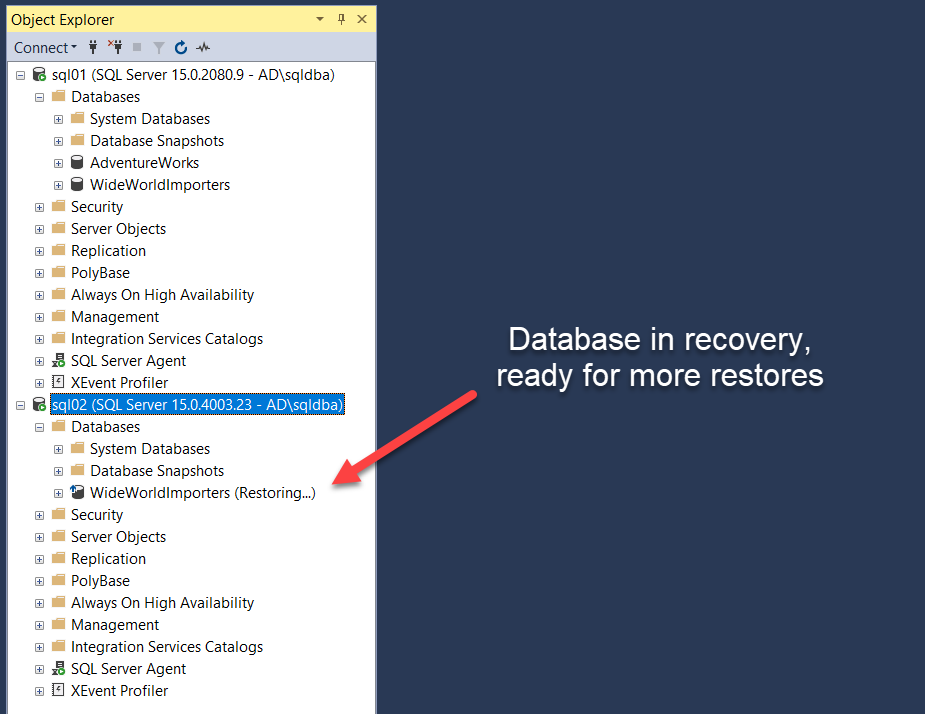Click the Databases folder icon under sql02
This screenshot has width=925, height=714.
pyautogui.click(x=58, y=425)
